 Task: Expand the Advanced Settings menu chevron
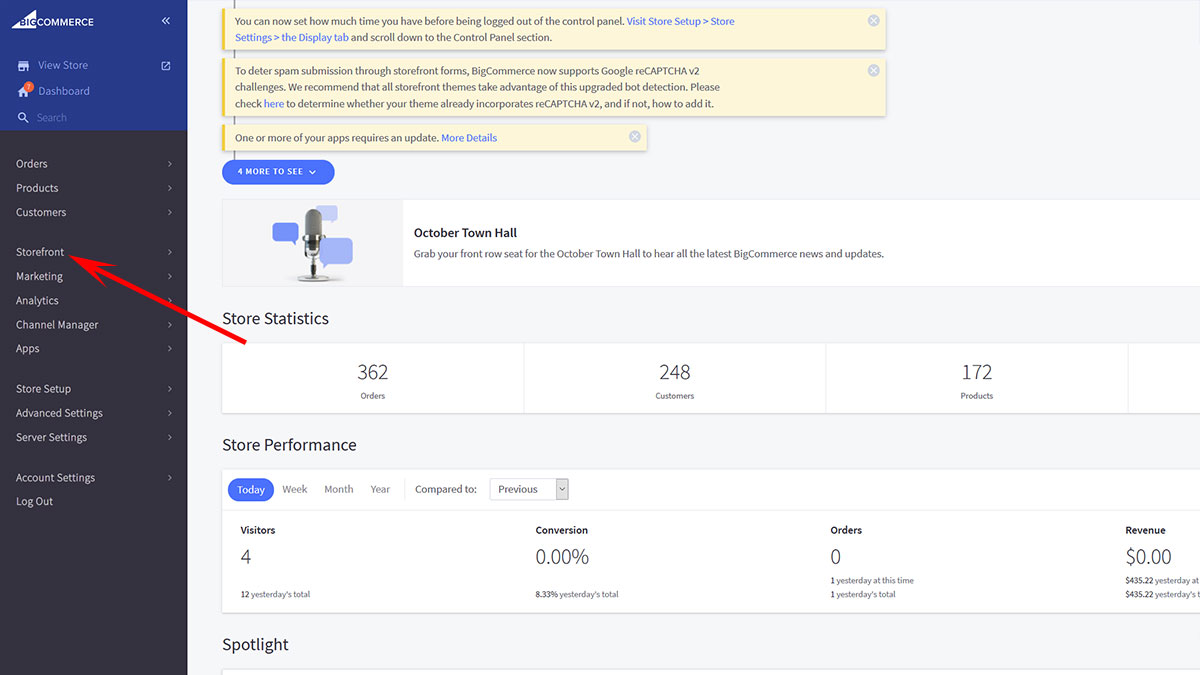[170, 413]
